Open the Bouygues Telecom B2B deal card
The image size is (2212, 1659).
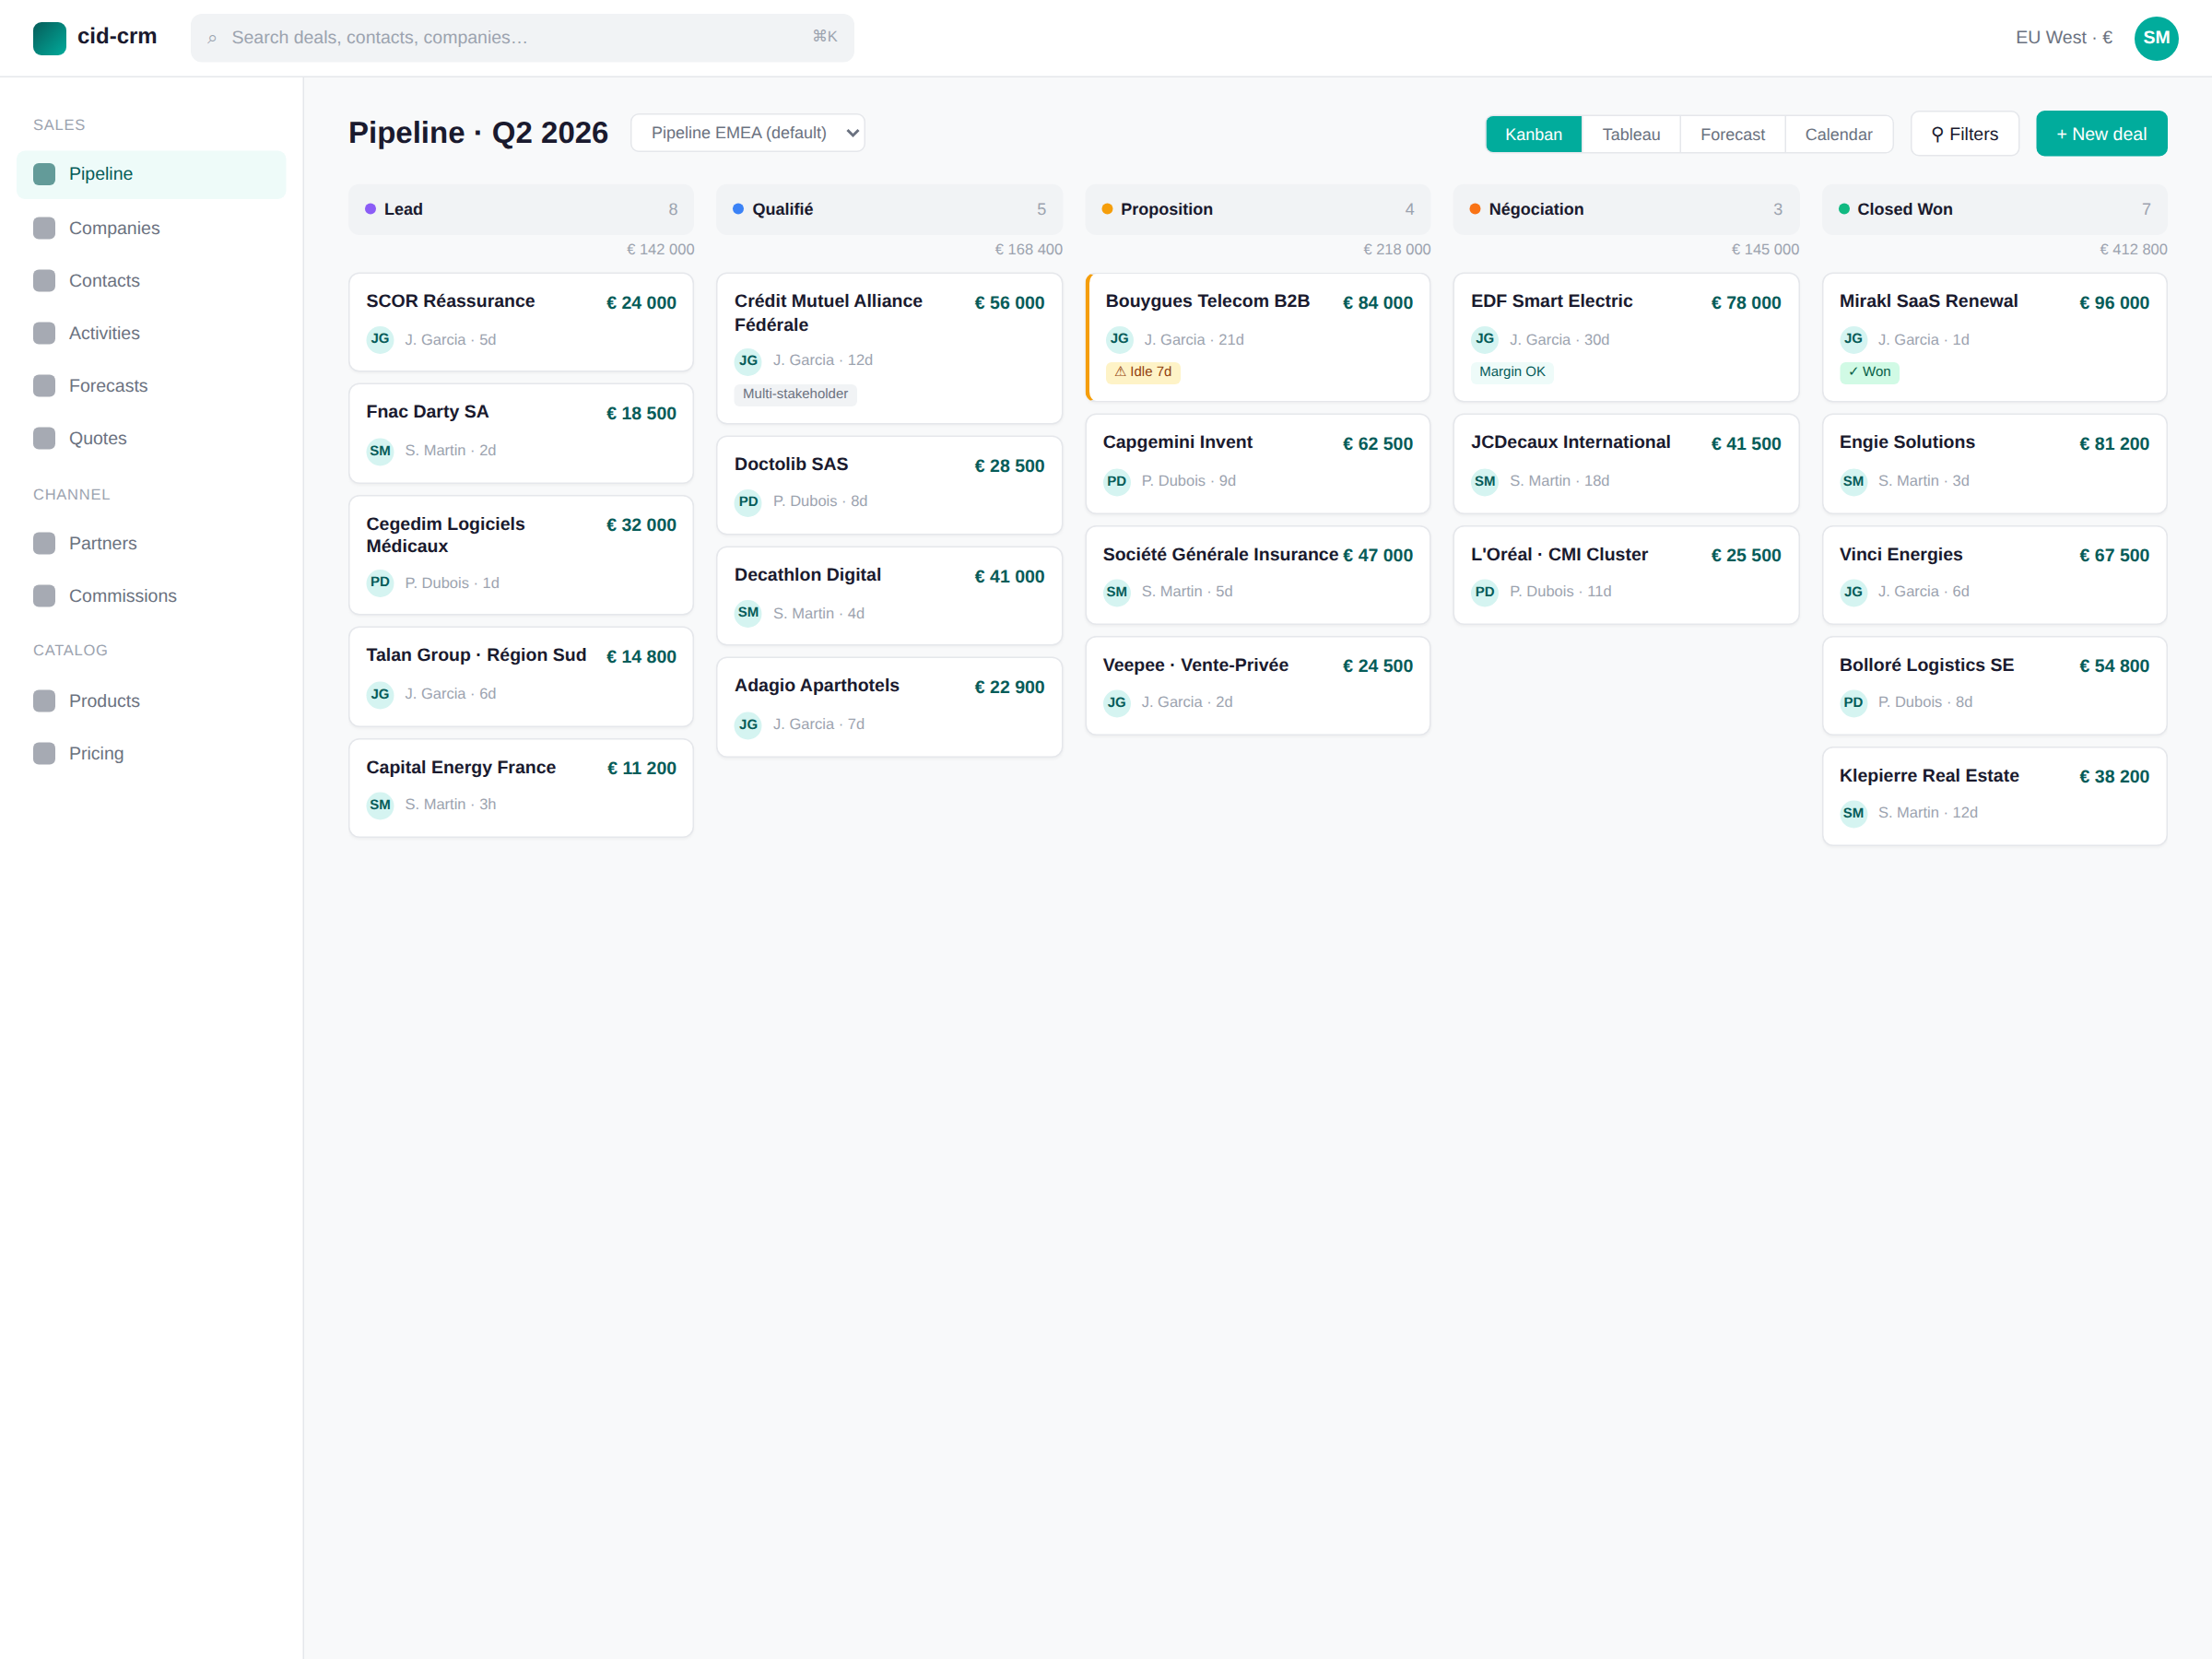pyautogui.click(x=1258, y=338)
